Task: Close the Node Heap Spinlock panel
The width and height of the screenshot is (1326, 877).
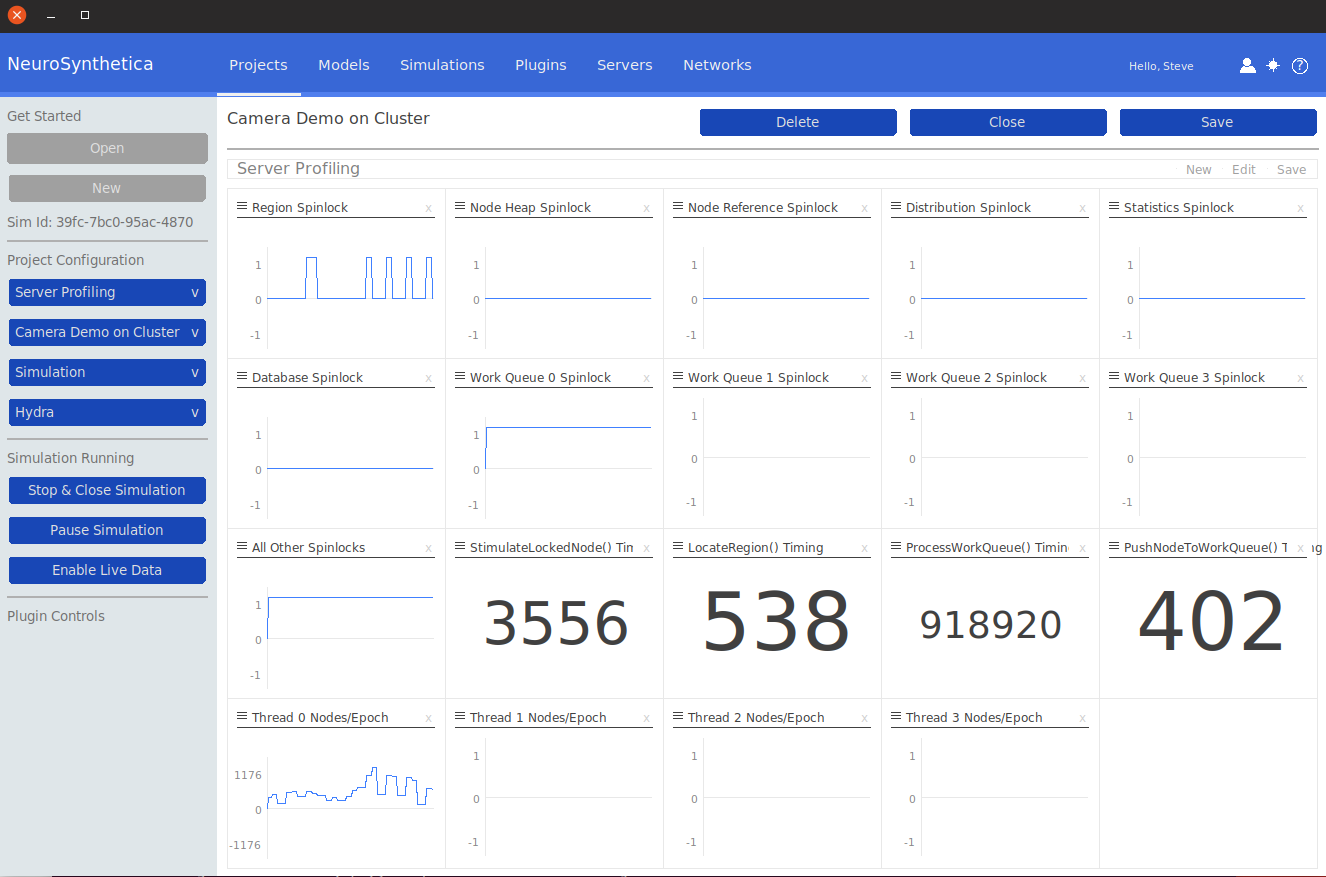Action: point(646,209)
